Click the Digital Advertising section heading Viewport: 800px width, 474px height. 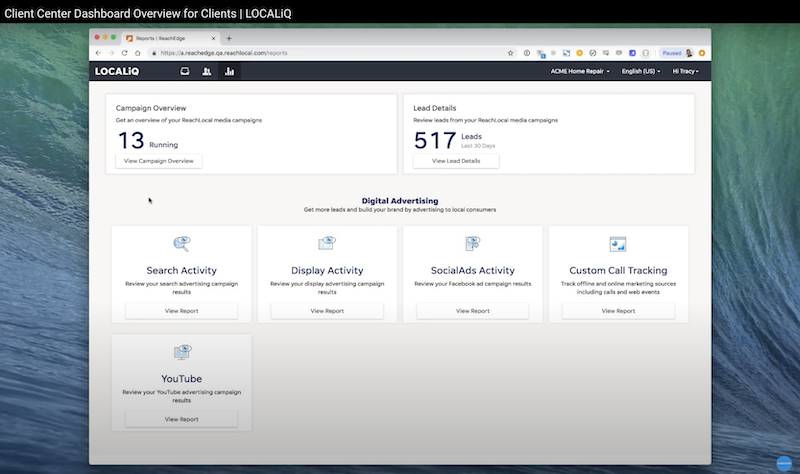400,201
